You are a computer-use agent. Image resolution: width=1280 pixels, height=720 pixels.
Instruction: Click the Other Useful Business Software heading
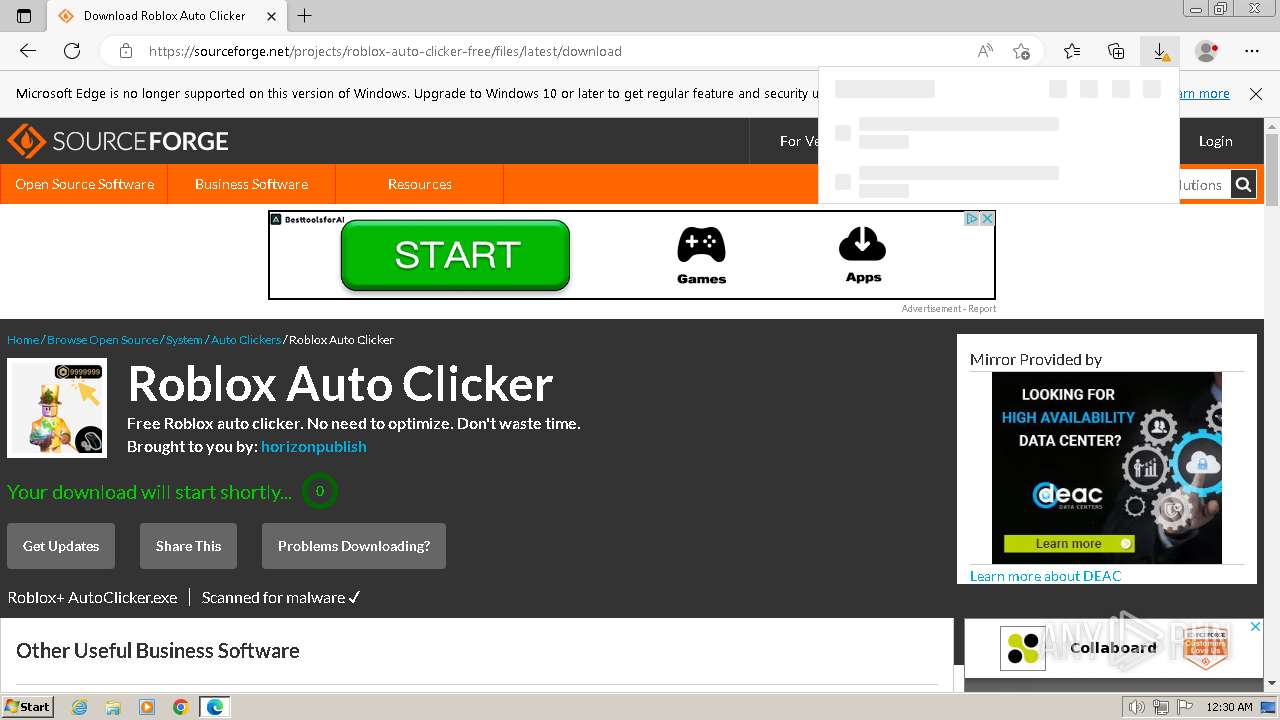tap(158, 650)
